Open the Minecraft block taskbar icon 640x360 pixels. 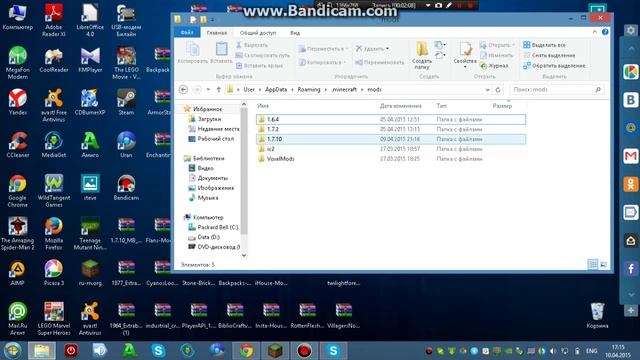275,351
